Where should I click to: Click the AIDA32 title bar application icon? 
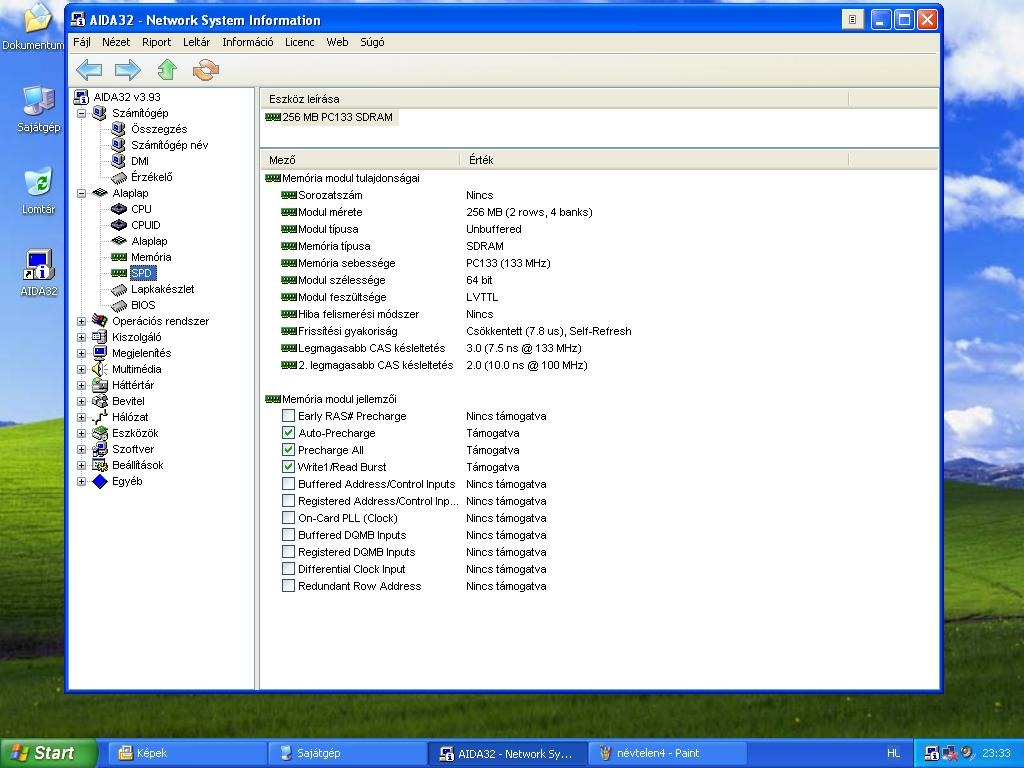(x=78, y=20)
